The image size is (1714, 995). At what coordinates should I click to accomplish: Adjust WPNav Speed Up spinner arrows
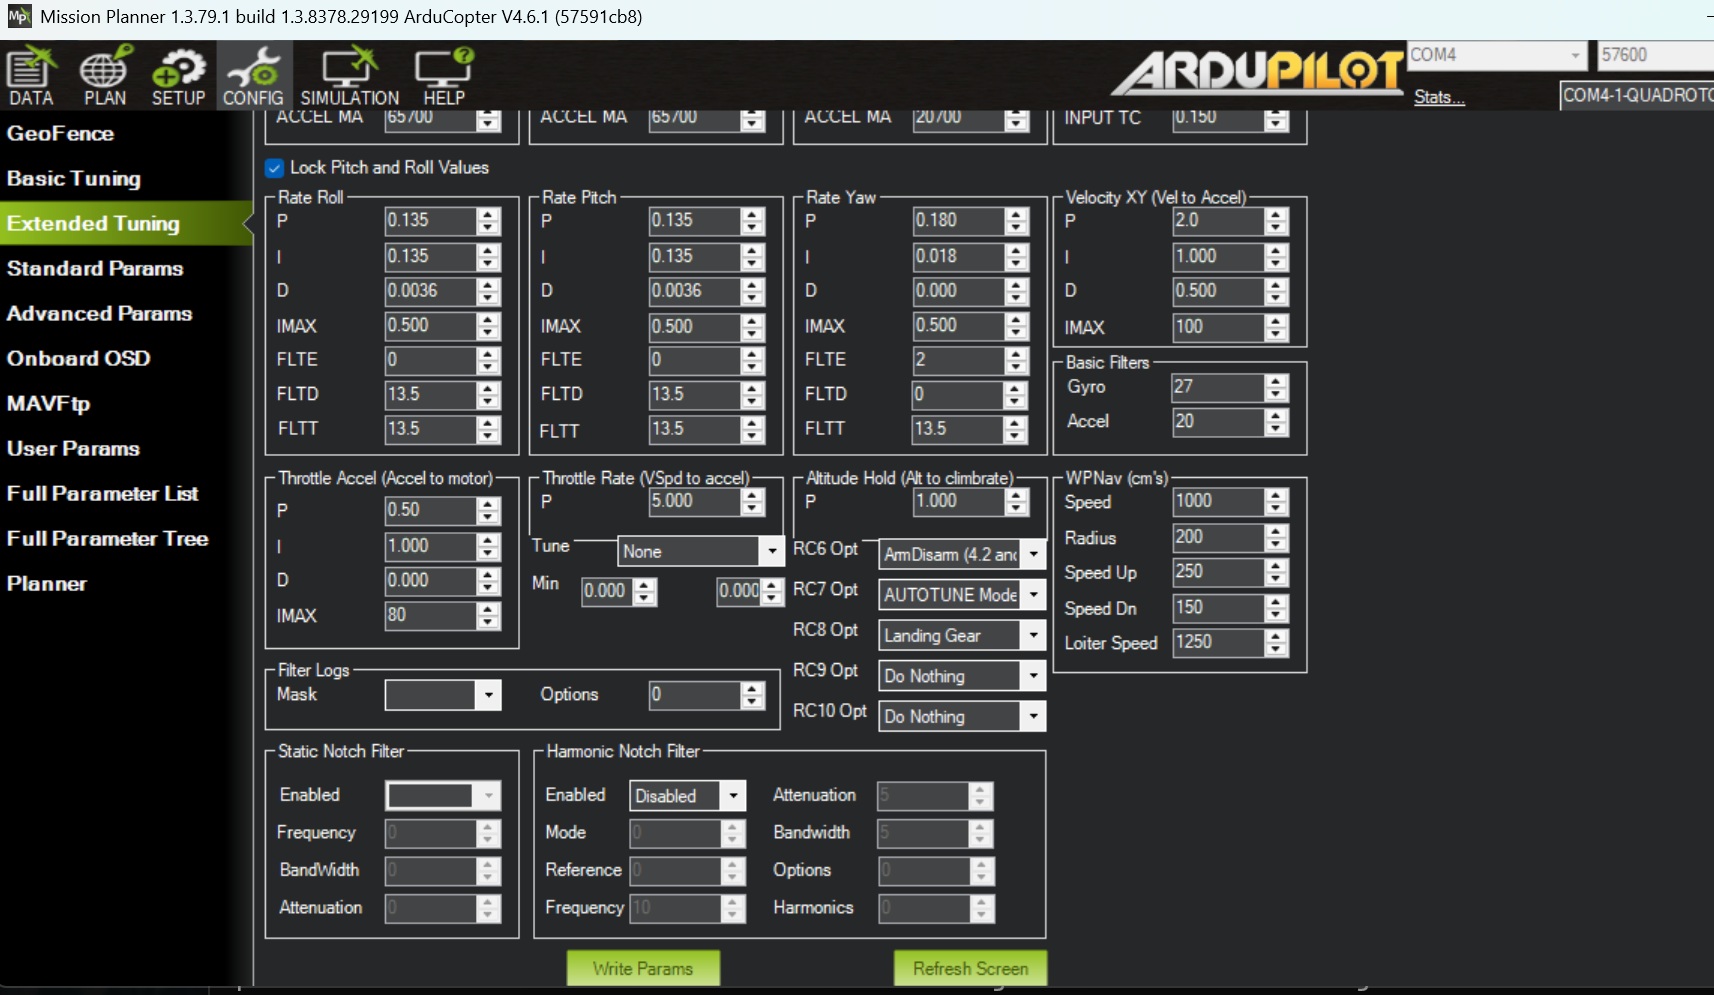coord(1276,573)
